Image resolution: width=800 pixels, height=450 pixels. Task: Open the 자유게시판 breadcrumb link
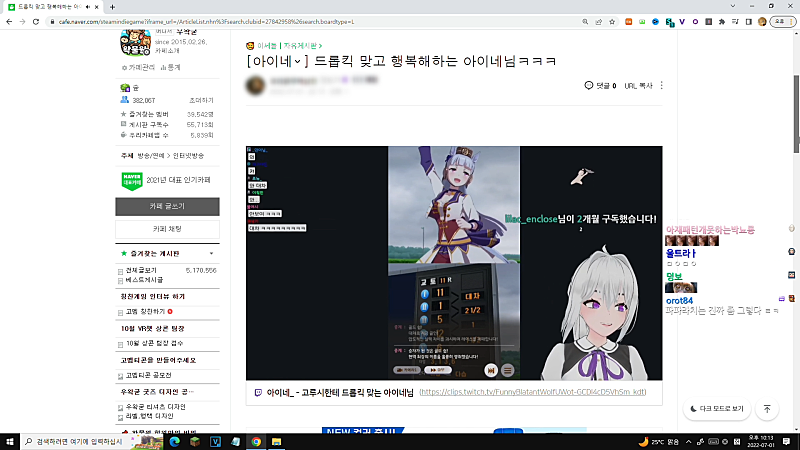click(301, 46)
